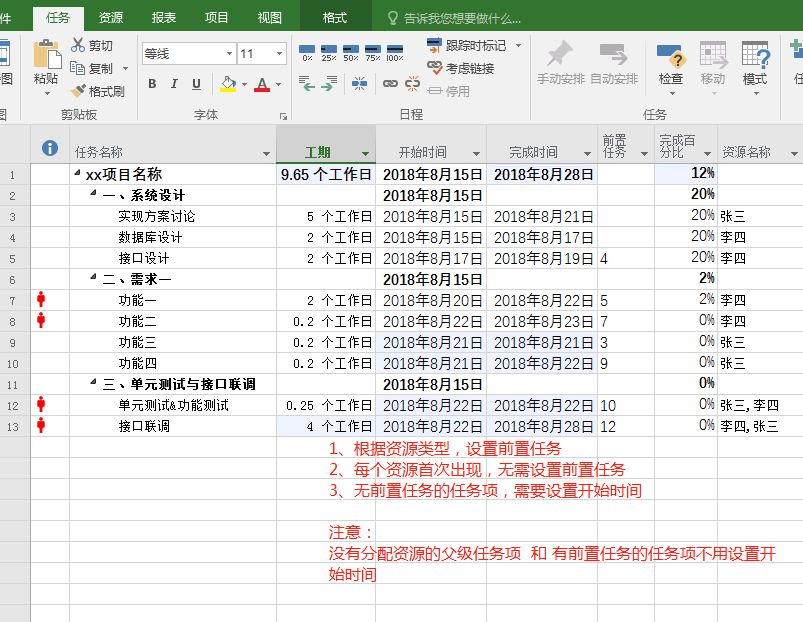The image size is (803, 622).
Task: Select the 2018年8月28日 finish cell of 接口联调
Action: 542,426
